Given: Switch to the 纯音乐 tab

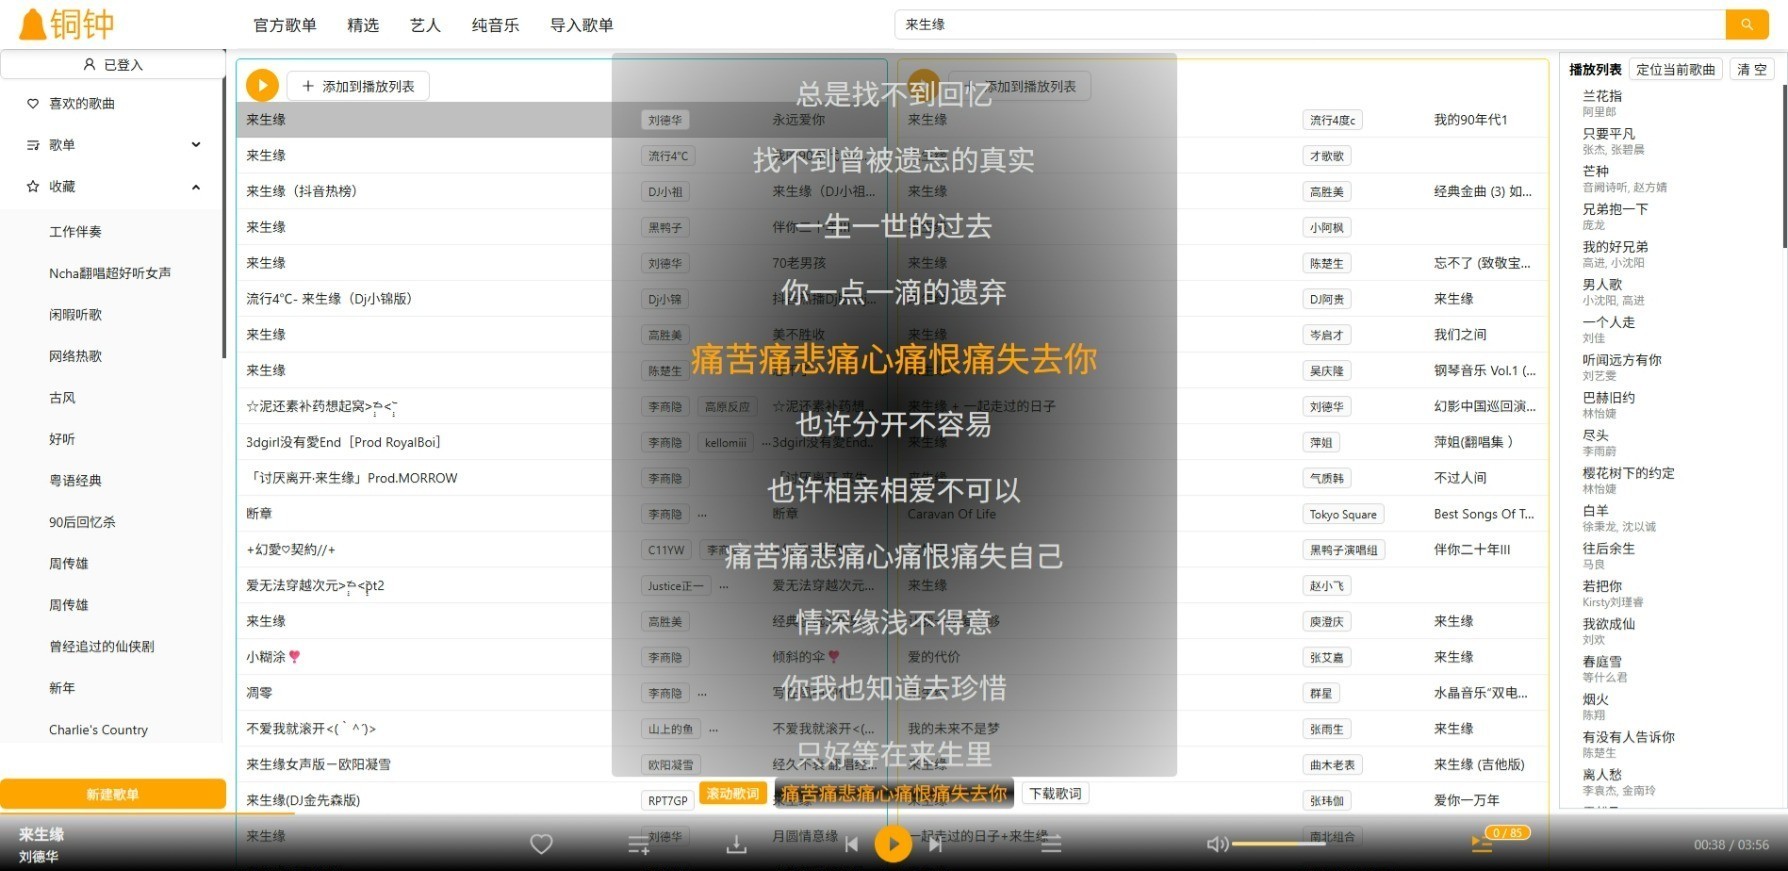Looking at the screenshot, I should 495,25.
